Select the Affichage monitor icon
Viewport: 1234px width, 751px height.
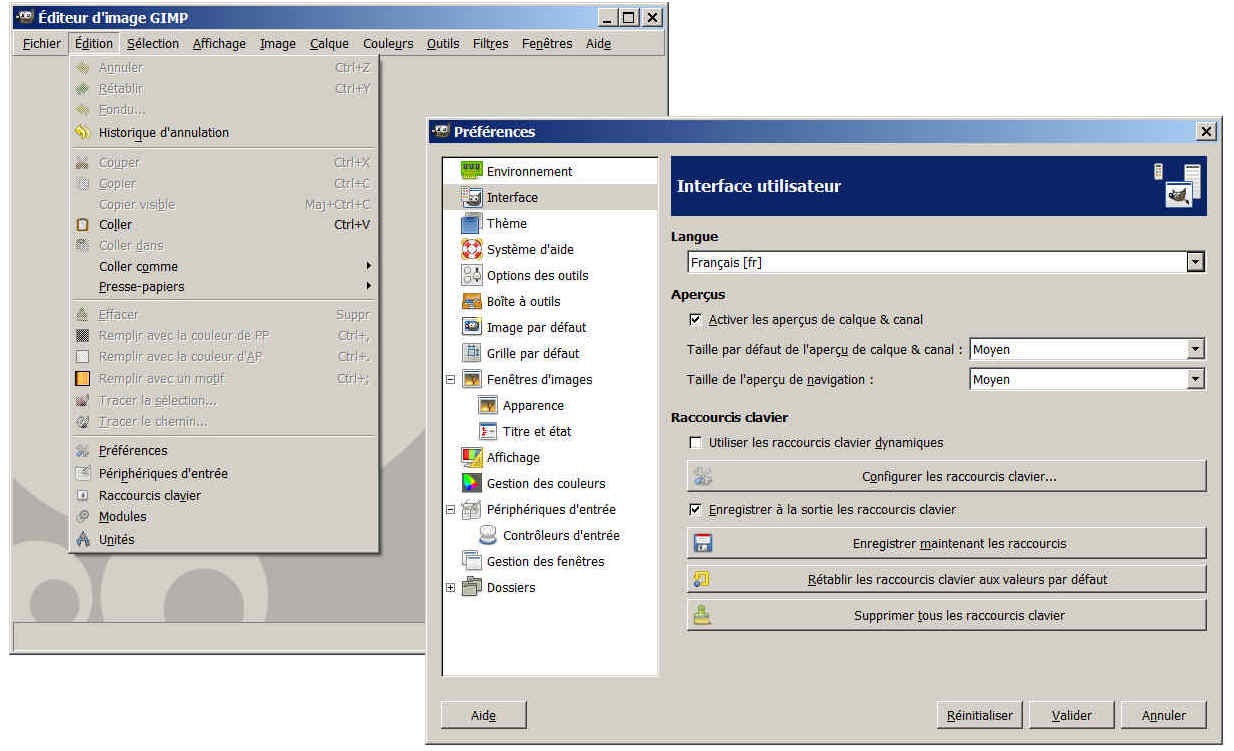click(x=471, y=457)
